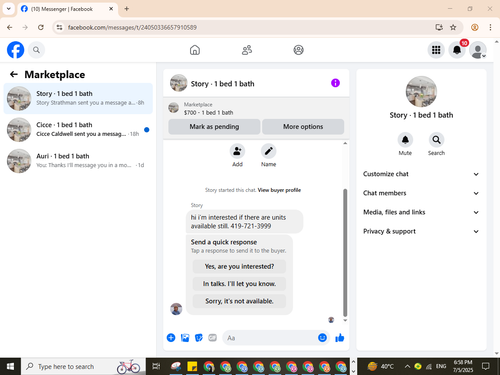Viewport: 500px width, 375px height.
Task: Open the account profile menu avatar
Action: [x=478, y=50]
